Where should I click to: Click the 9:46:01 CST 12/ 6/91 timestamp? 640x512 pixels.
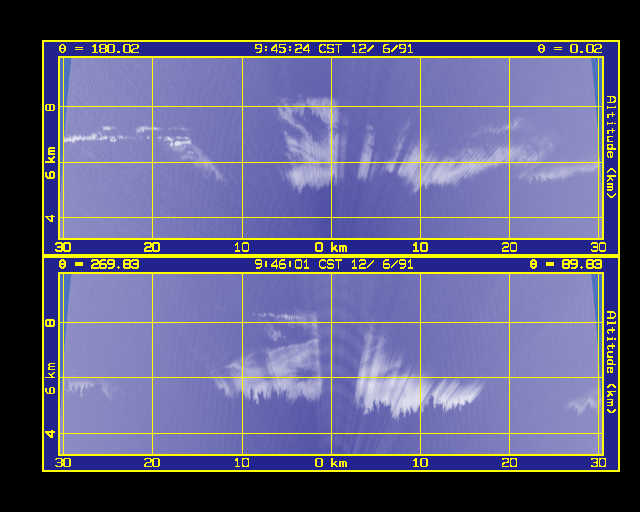[x=334, y=265]
